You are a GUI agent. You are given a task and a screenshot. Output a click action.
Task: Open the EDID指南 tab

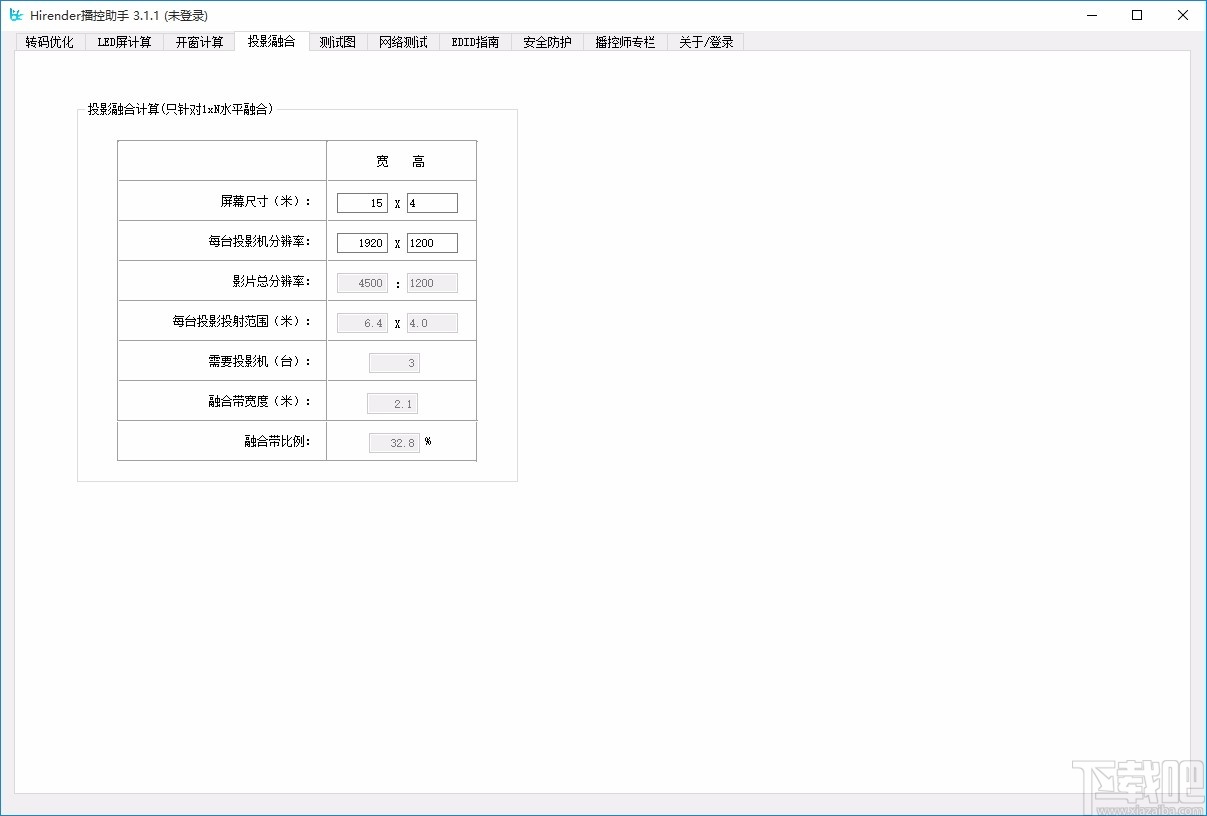tap(474, 42)
